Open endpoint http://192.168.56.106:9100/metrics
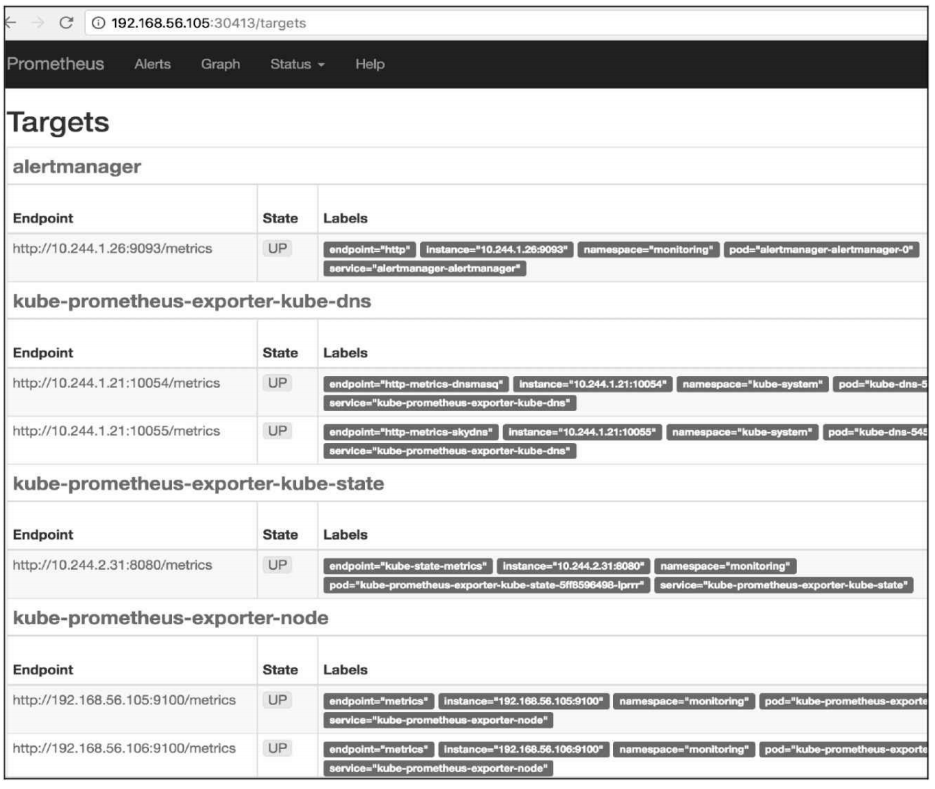The image size is (935, 789). coord(124,748)
